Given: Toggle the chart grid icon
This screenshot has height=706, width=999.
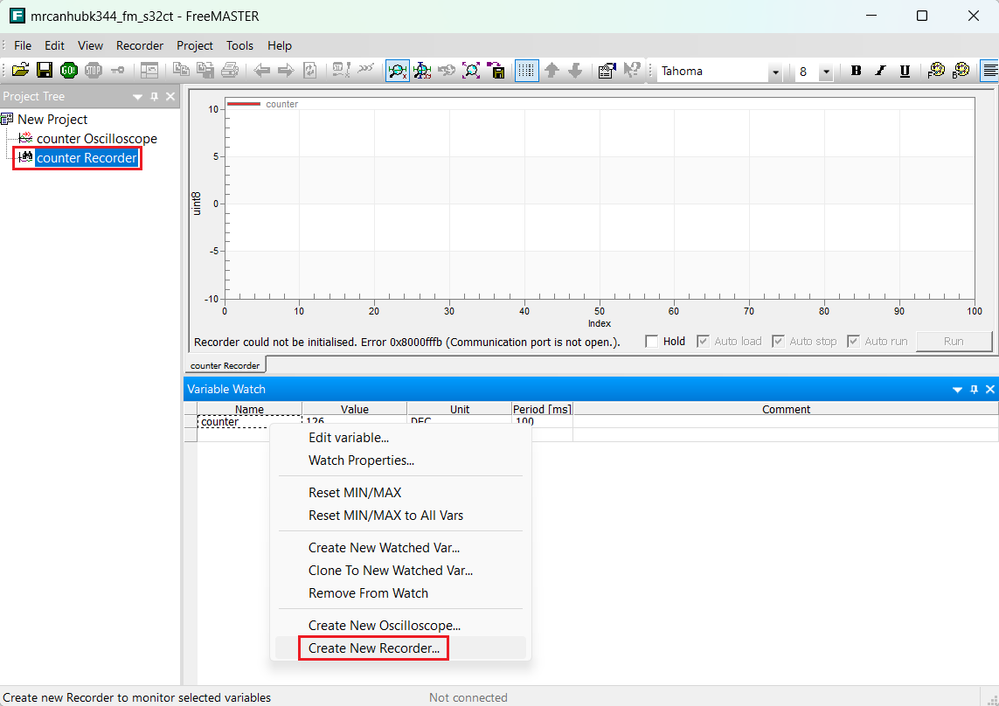Looking at the screenshot, I should click(x=526, y=70).
